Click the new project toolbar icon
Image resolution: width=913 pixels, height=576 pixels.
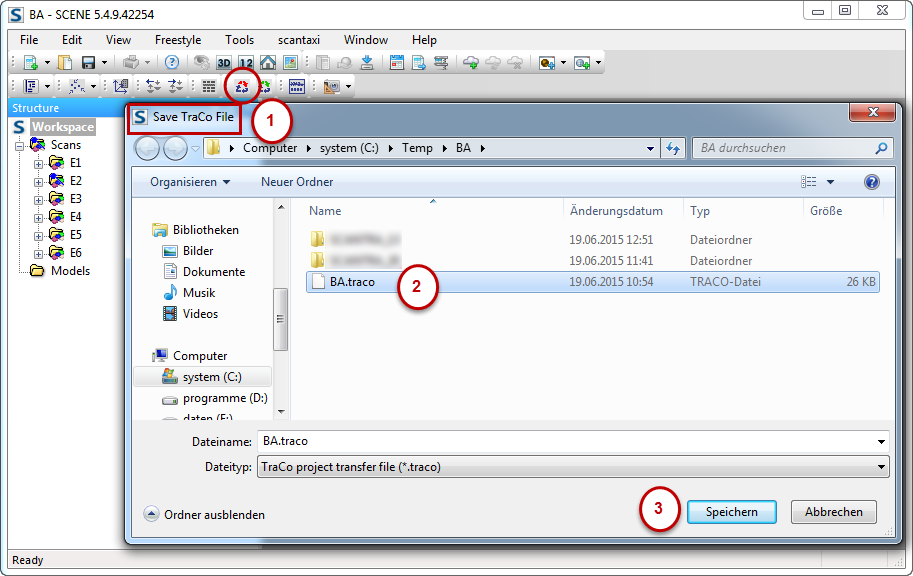click(x=30, y=62)
